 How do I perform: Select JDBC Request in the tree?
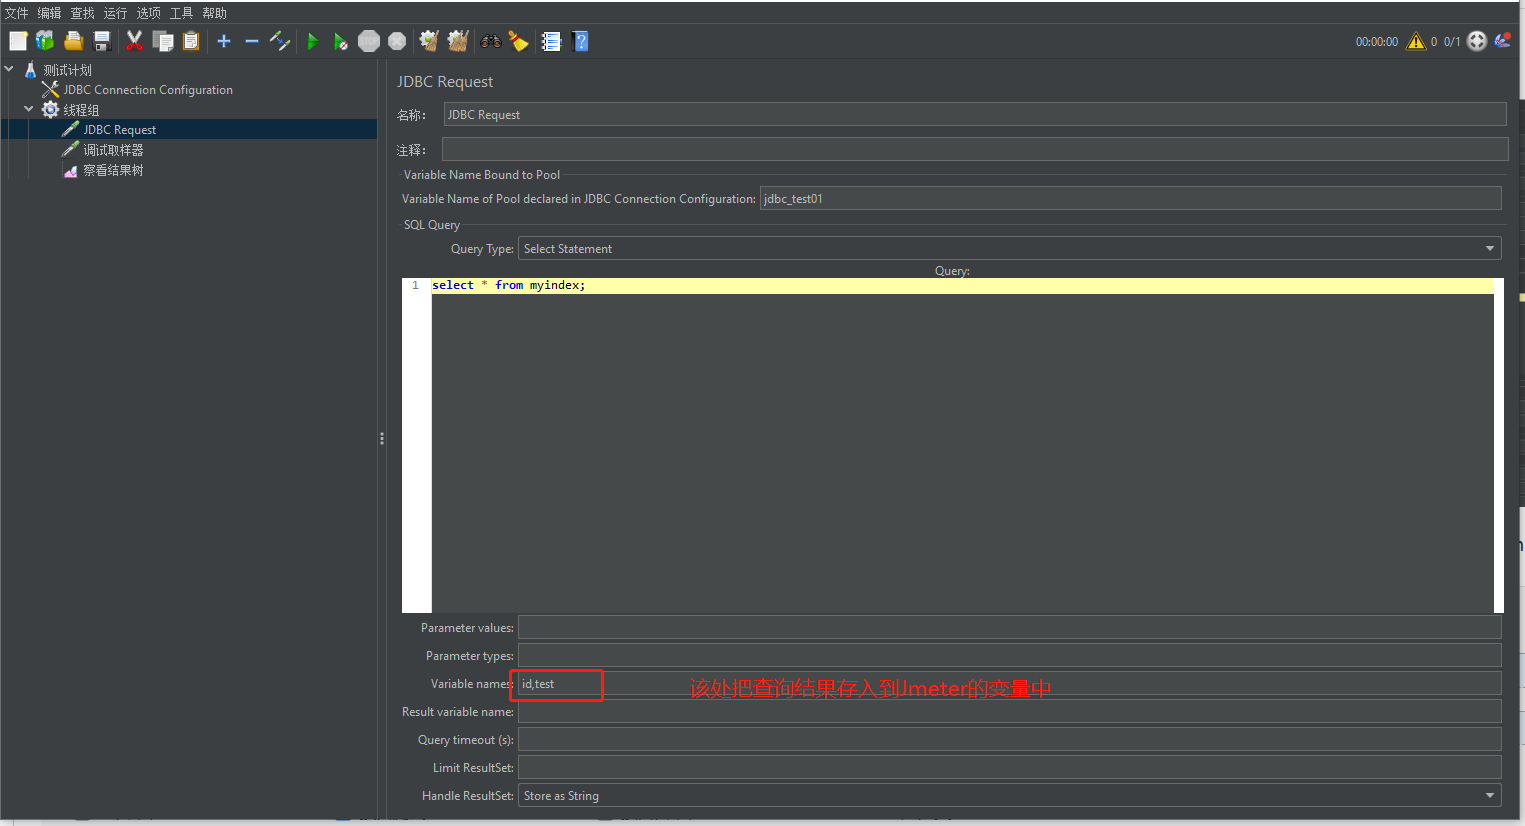[120, 130]
